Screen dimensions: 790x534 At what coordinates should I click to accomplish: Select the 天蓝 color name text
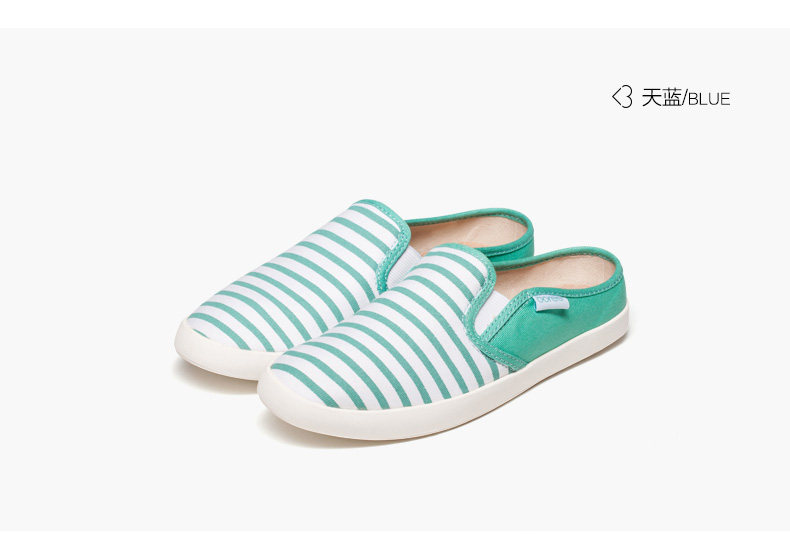(x=661, y=97)
